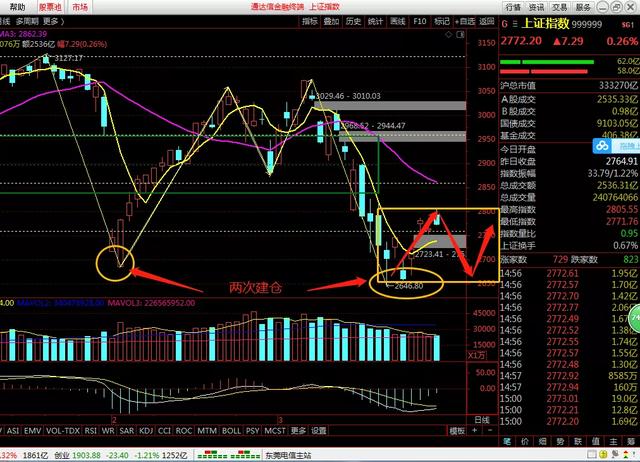640x462 pixels.
Task: Click the panel toggle icon beside the diamond
Action: tap(460, 35)
